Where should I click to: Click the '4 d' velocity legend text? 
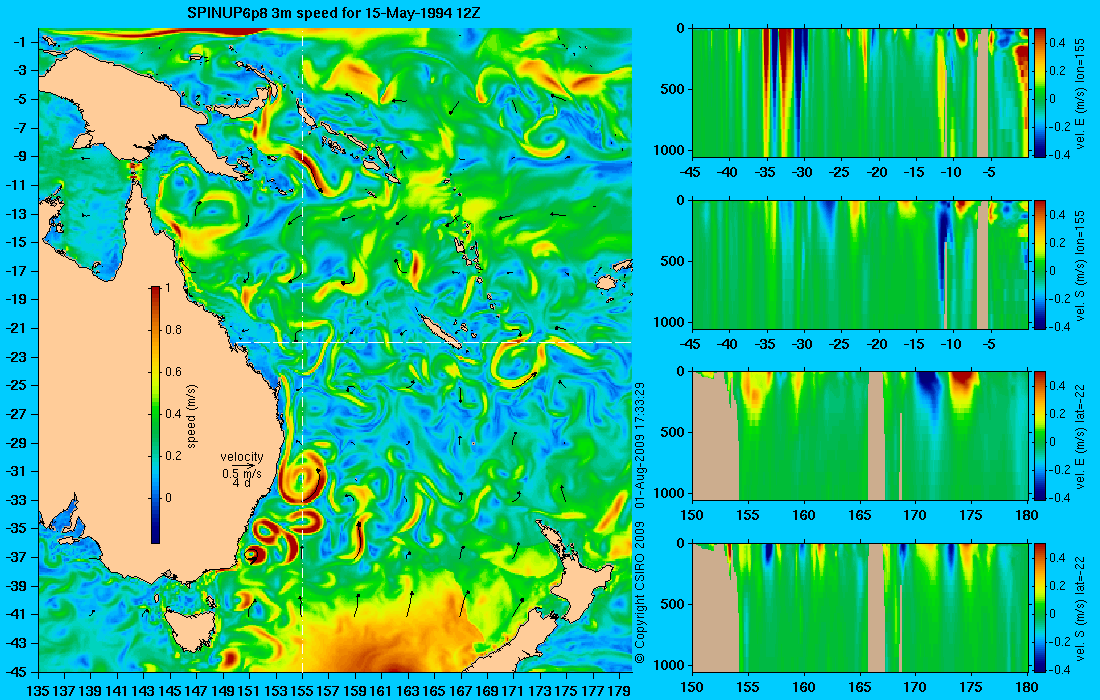coord(241,483)
